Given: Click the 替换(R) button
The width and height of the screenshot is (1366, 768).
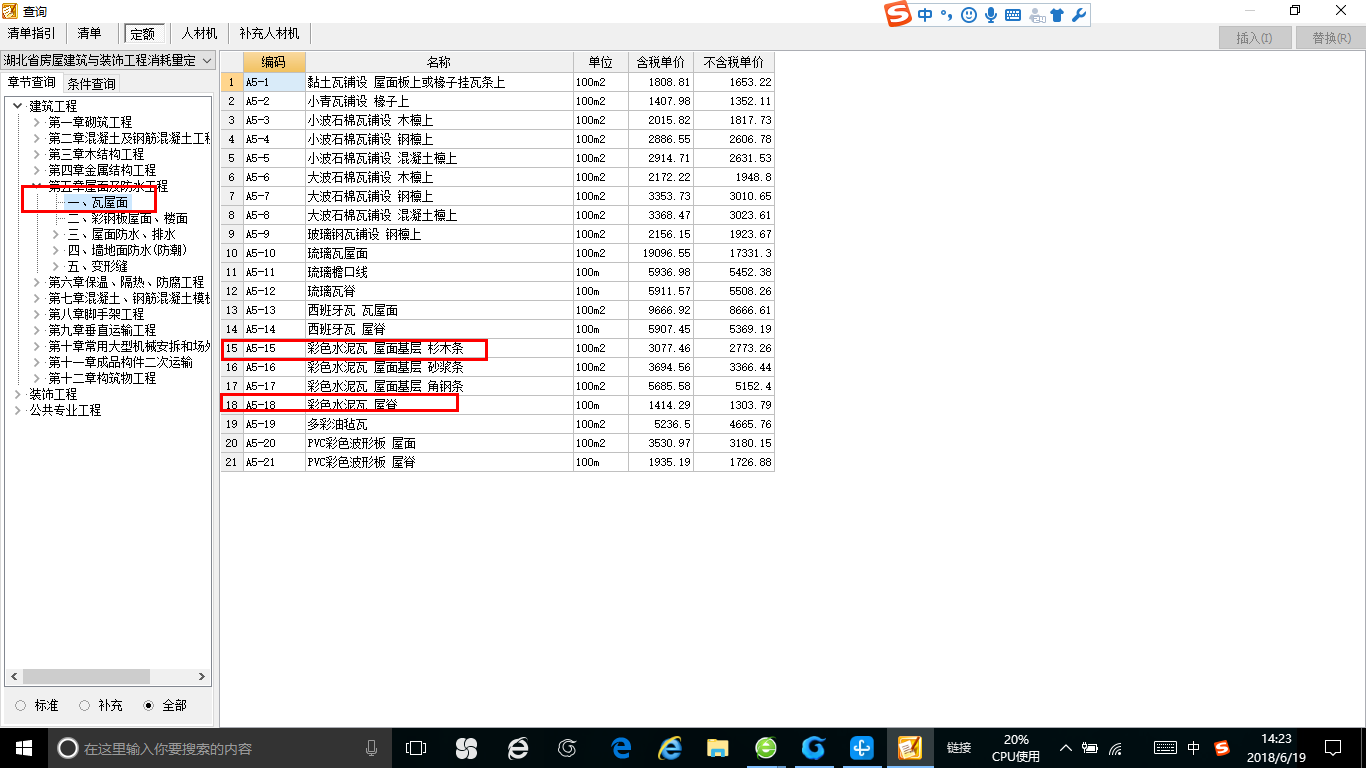Looking at the screenshot, I should [1330, 38].
